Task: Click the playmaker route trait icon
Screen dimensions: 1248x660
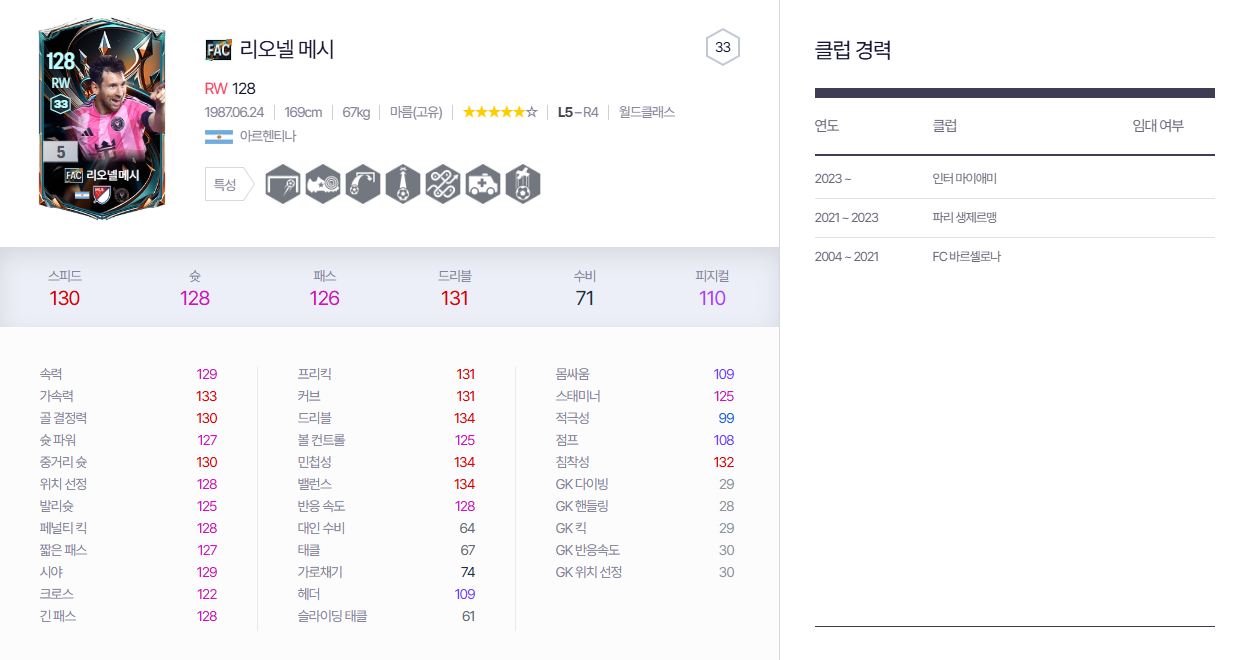Action: [443, 185]
